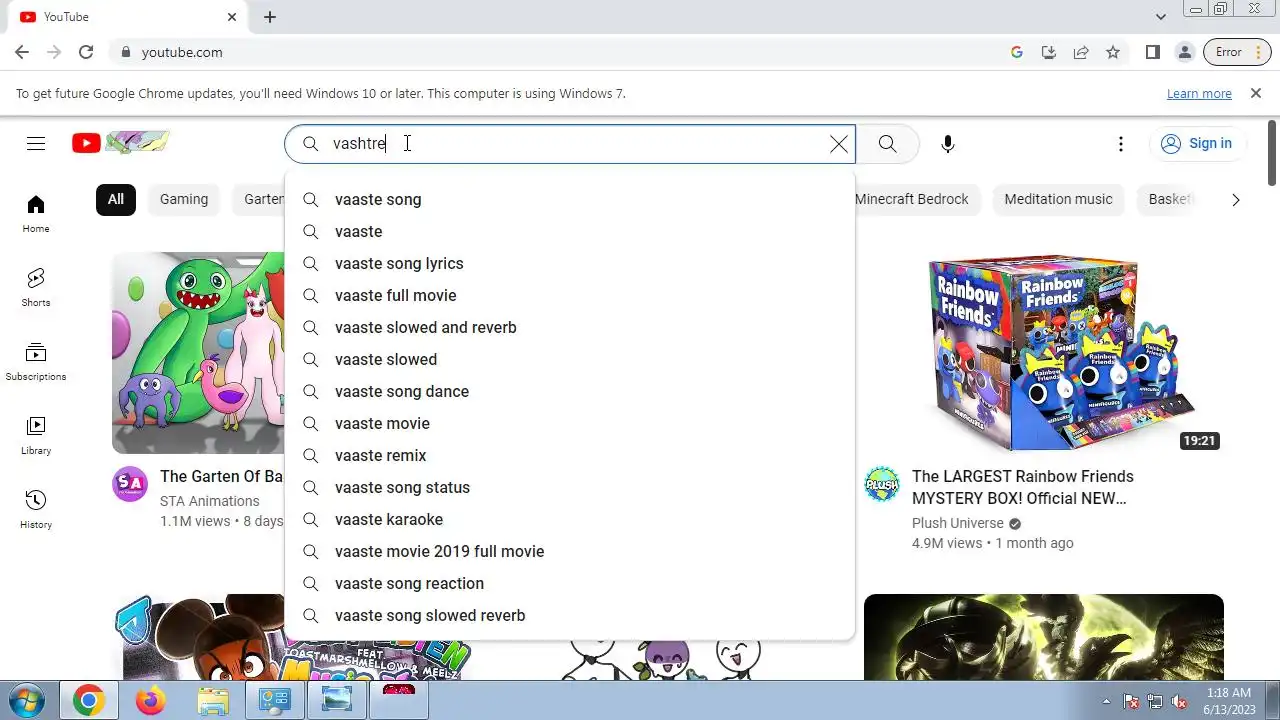Image resolution: width=1280 pixels, height=720 pixels.
Task: Click STA Animations channel avatar
Action: click(x=130, y=484)
